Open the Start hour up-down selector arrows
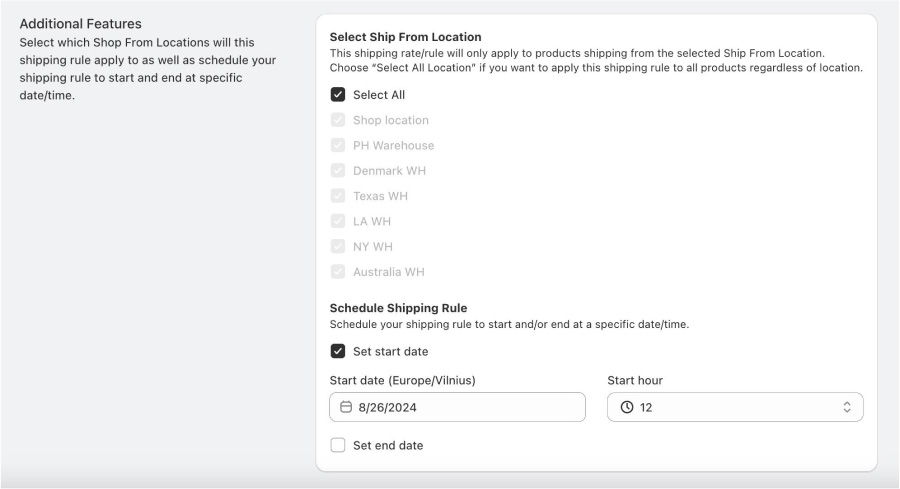This screenshot has width=900, height=489. coord(847,407)
